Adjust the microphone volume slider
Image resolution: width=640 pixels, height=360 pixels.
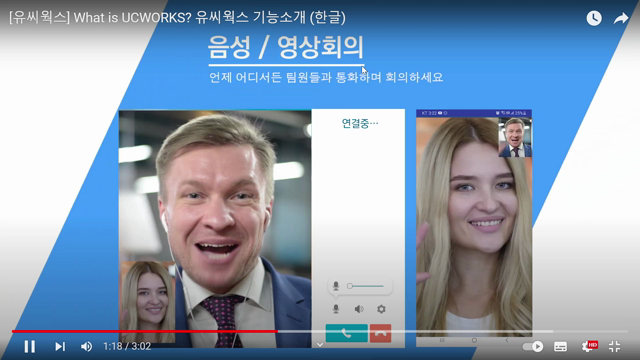[x=365, y=286]
